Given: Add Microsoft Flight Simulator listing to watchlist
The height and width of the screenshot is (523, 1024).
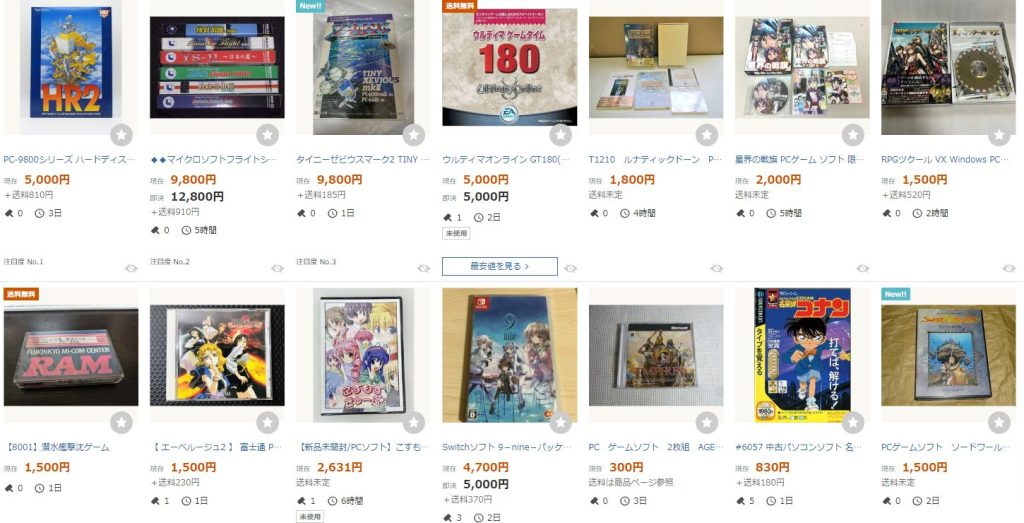Looking at the screenshot, I should tap(267, 135).
